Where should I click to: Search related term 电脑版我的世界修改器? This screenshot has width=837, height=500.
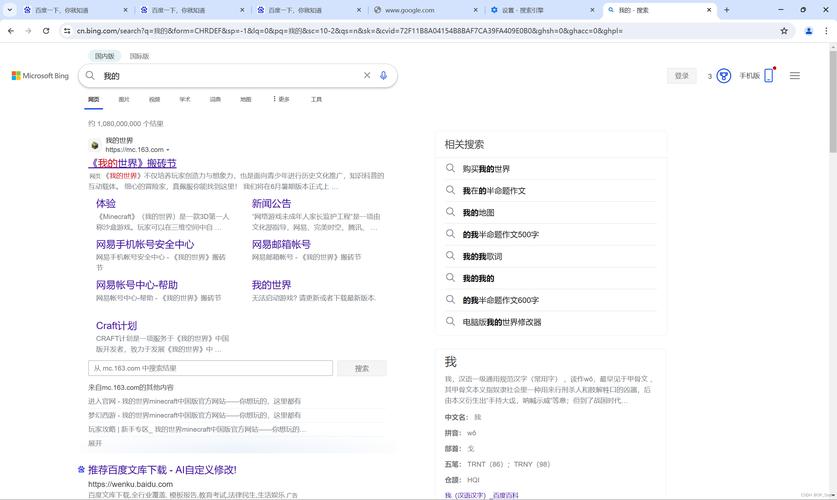pos(502,322)
